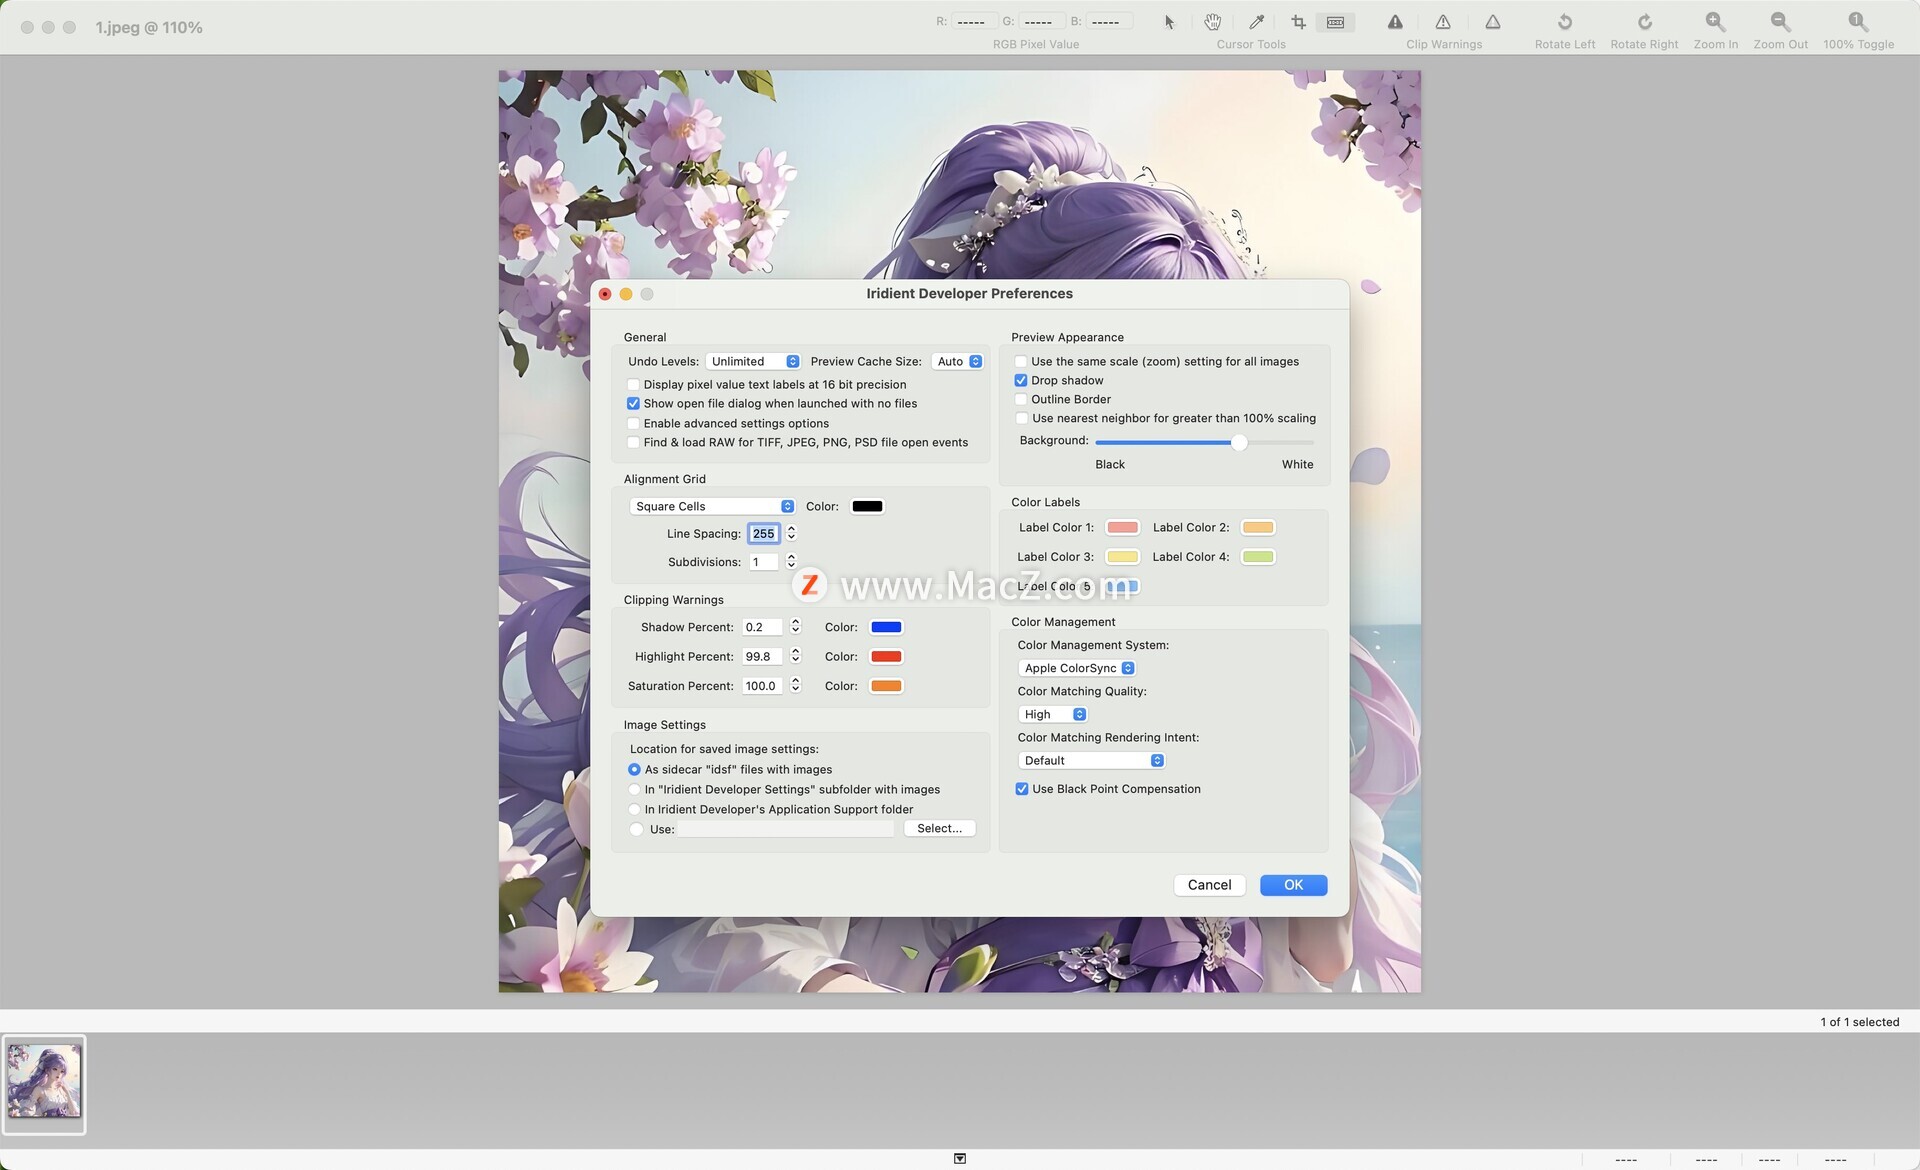Select the custom Use location radio
This screenshot has height=1170, width=1920.
(636, 829)
